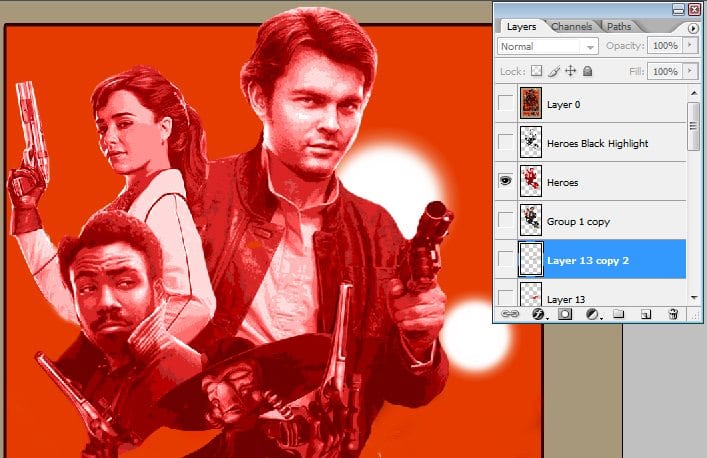Select the Layer 13 copy 2 name
Screen dimensions: 707x458
click(588, 261)
